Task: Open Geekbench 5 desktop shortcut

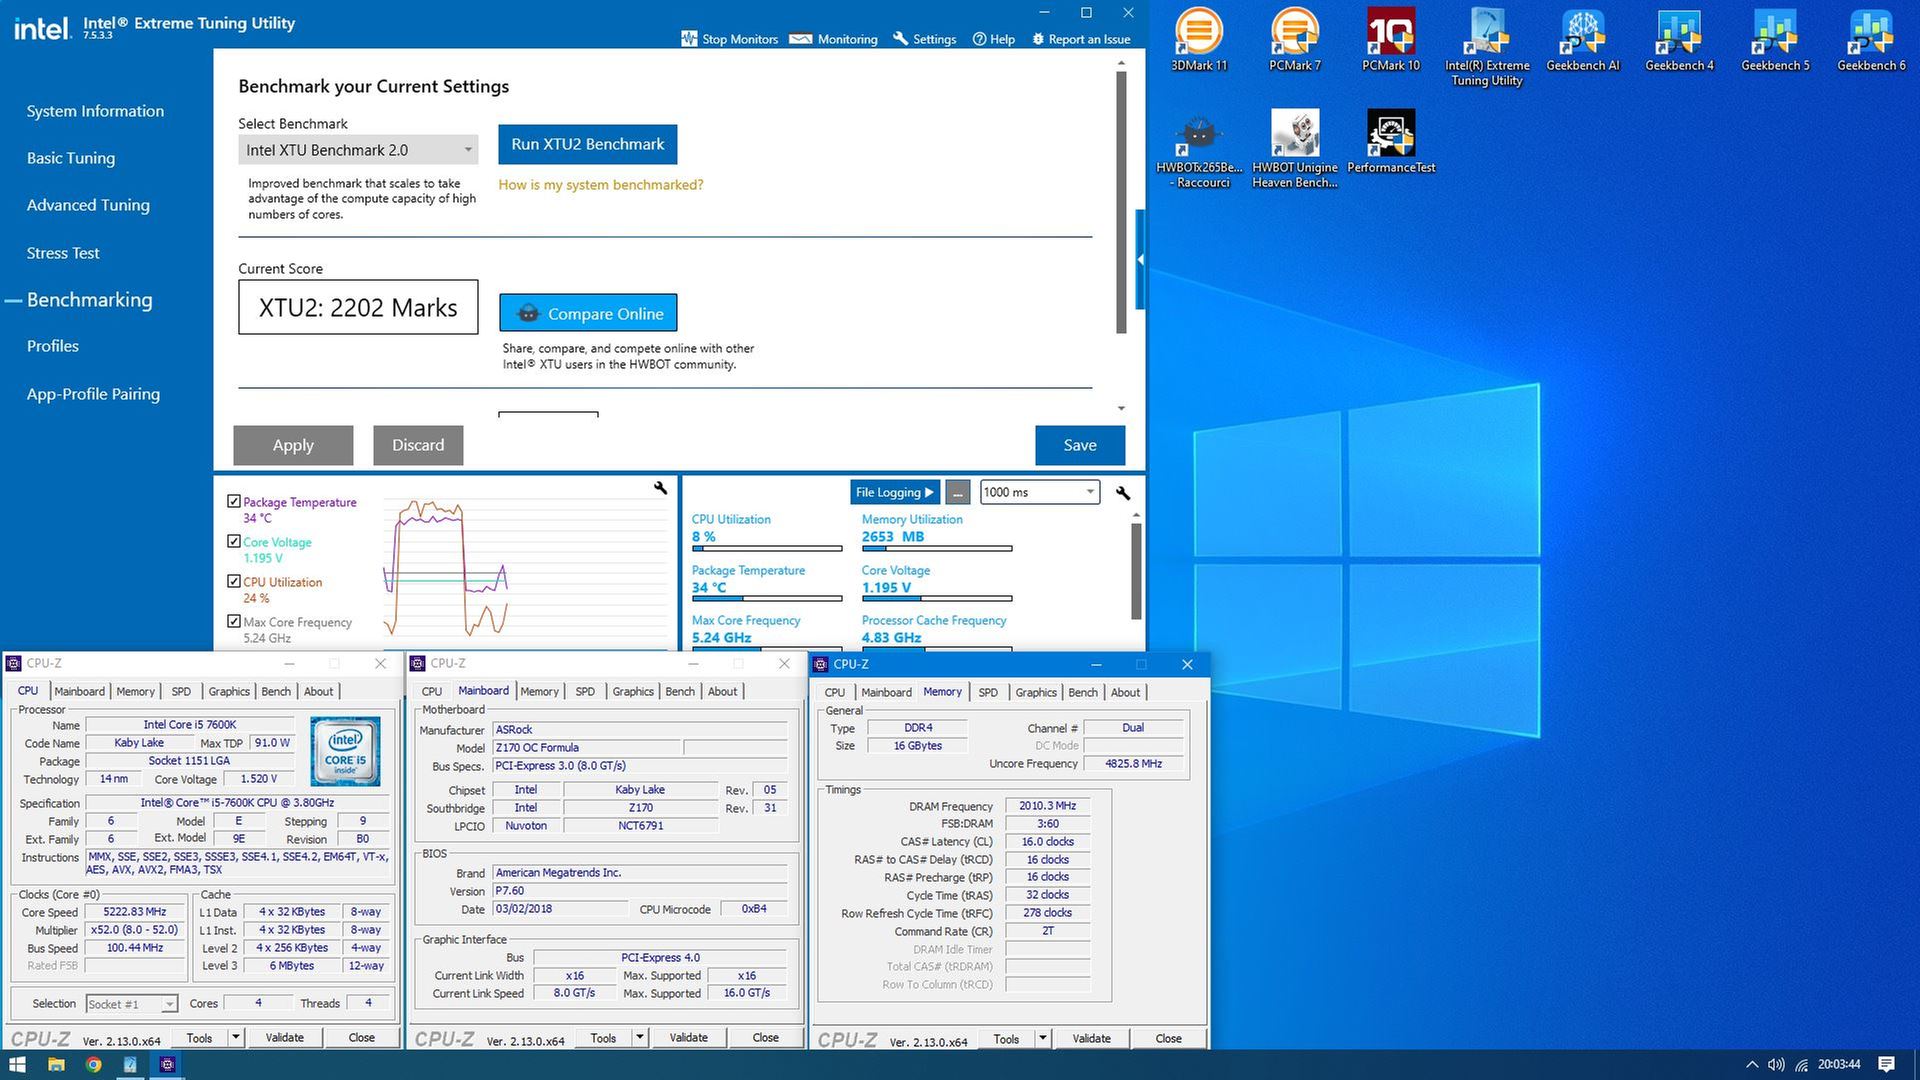Action: [1775, 40]
